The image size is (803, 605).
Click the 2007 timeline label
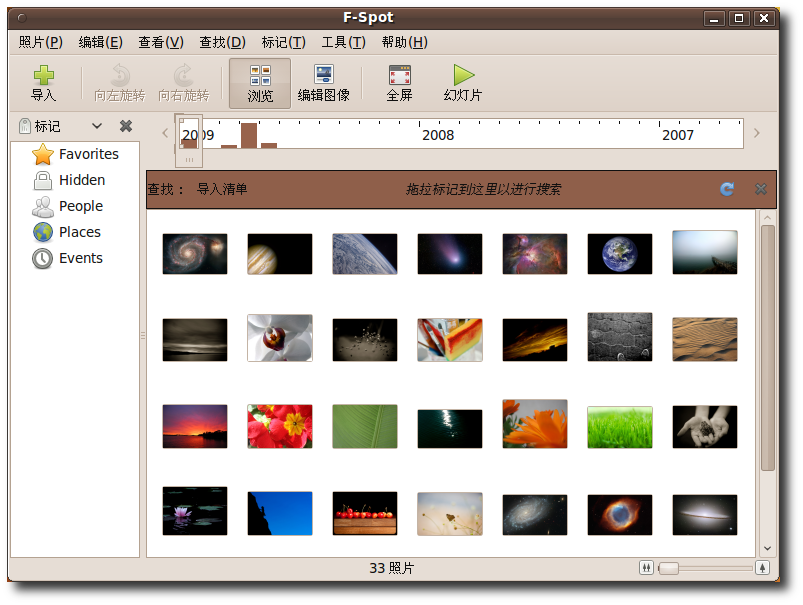coord(678,135)
